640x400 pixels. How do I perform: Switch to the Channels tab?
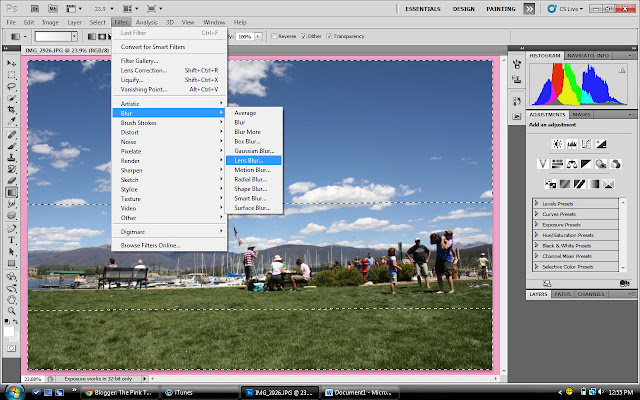tap(591, 294)
